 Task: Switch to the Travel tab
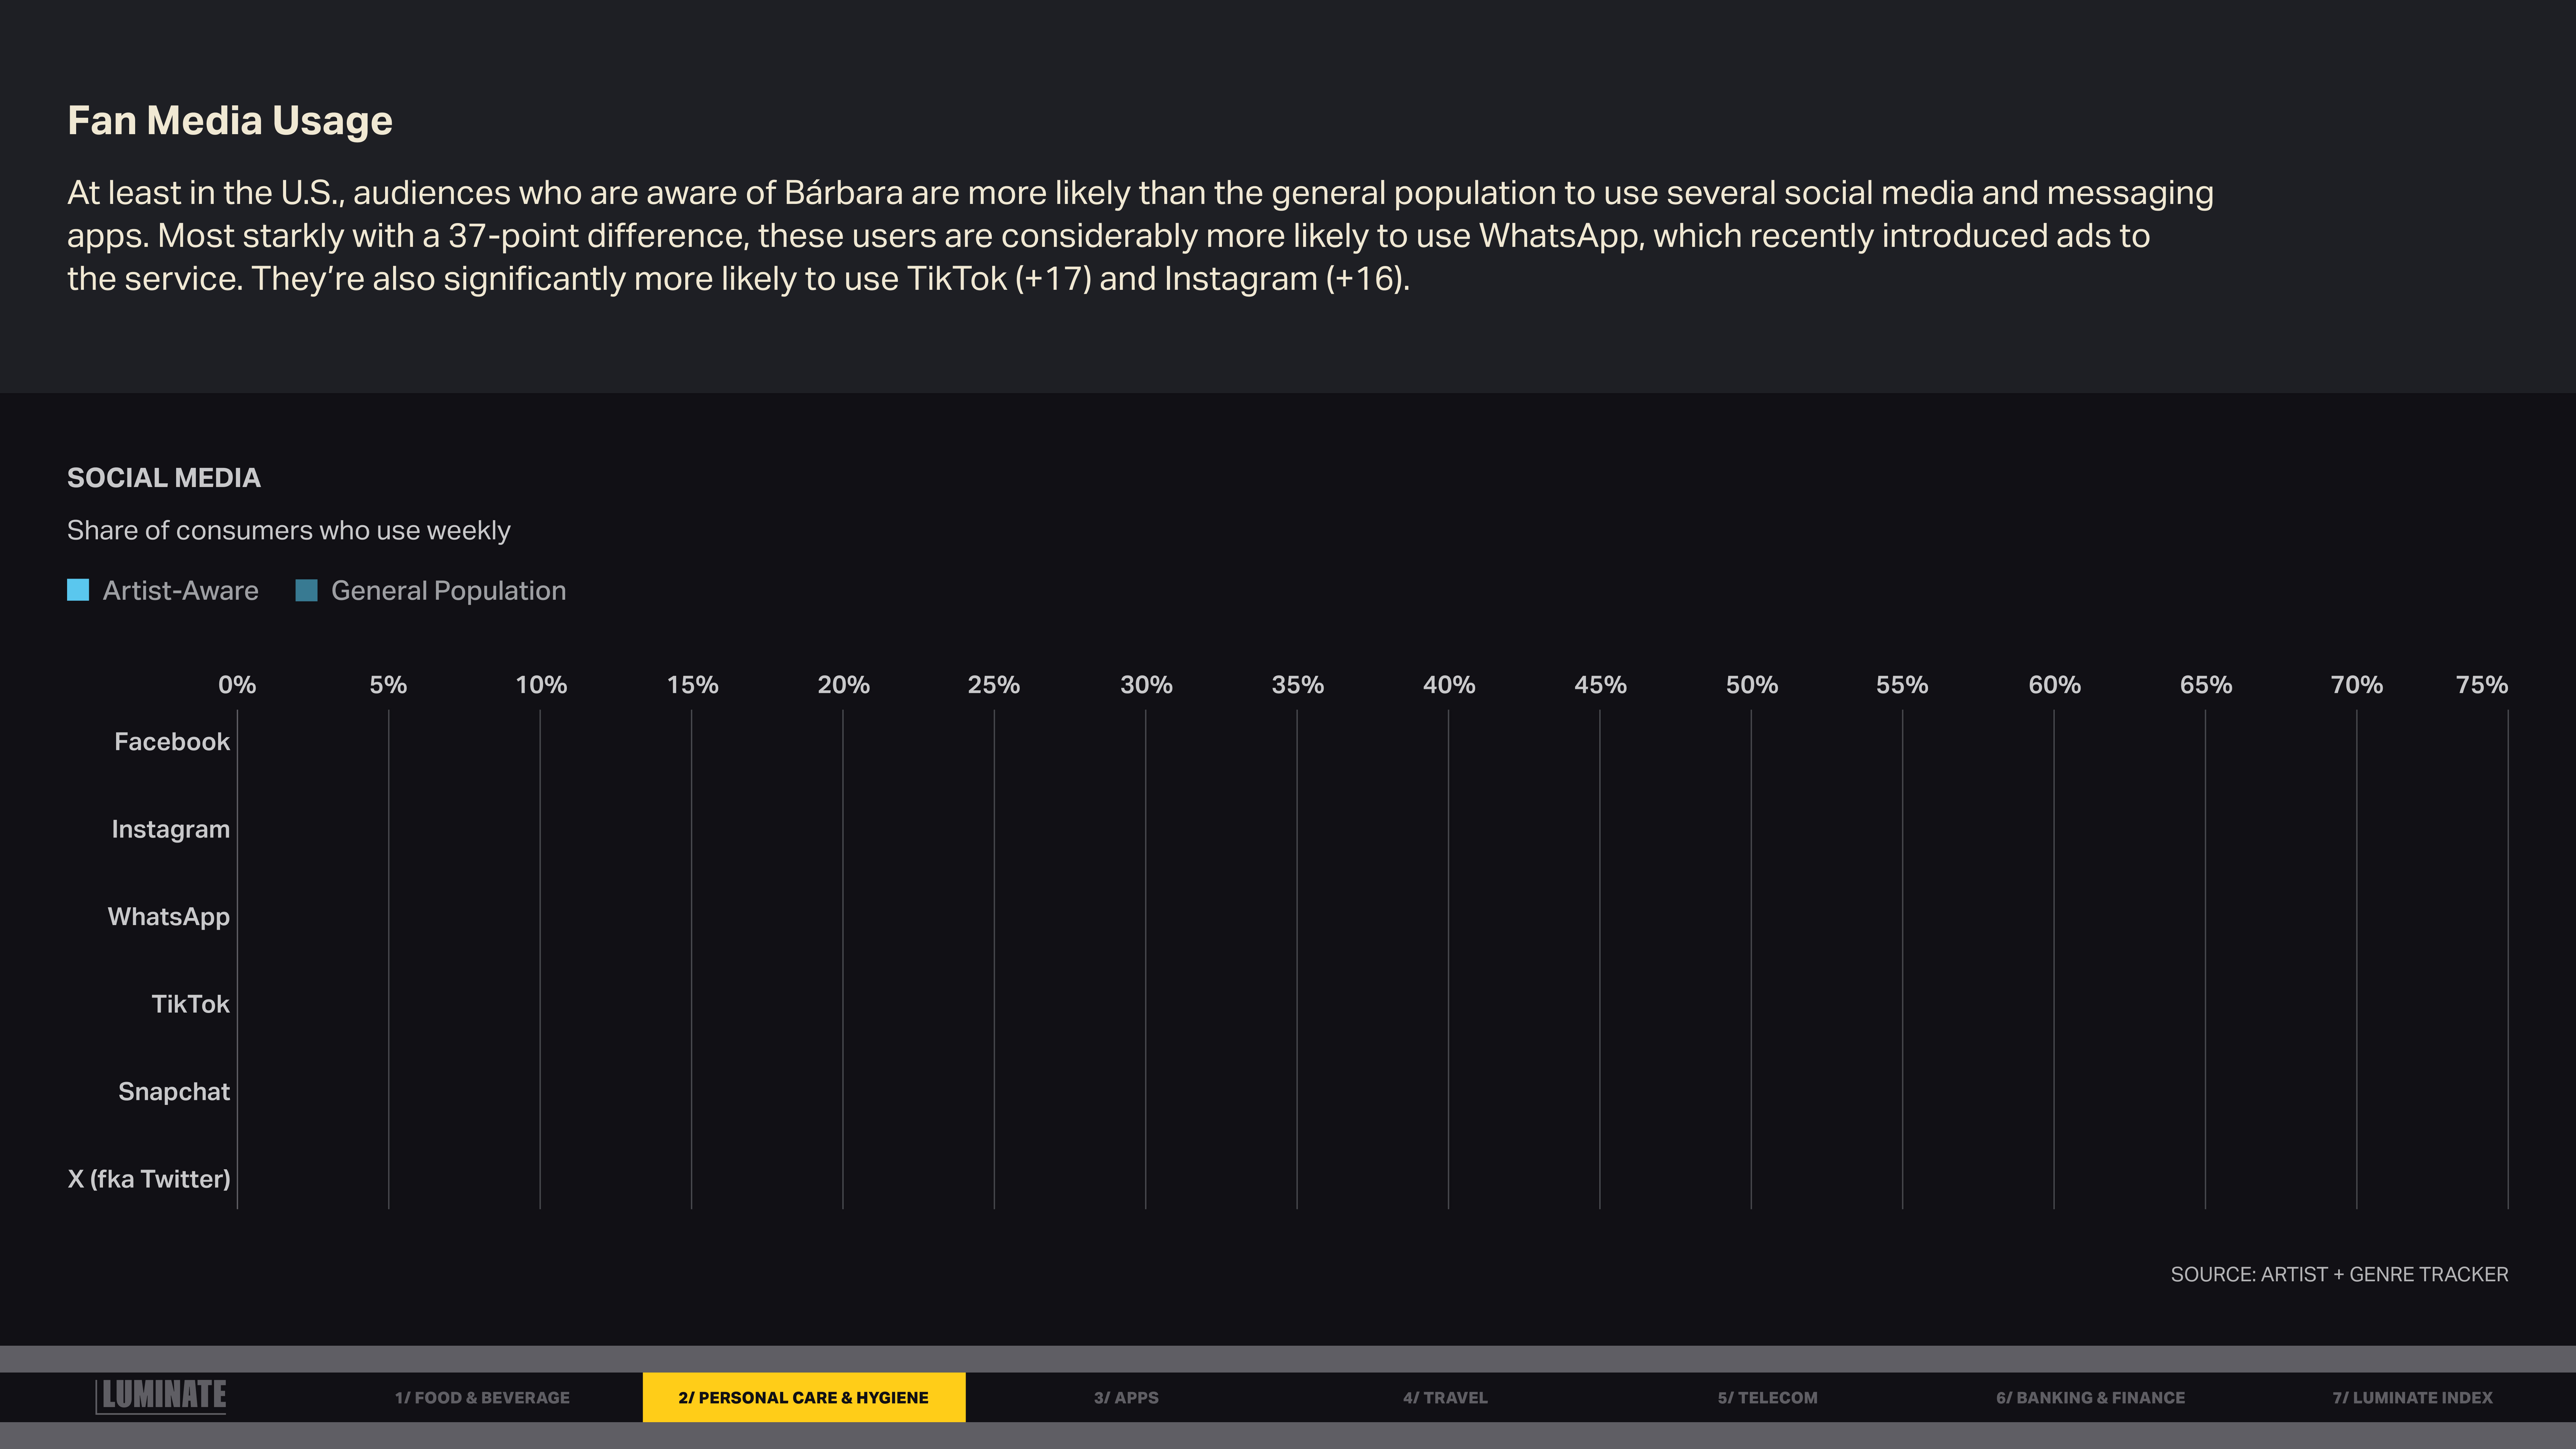point(1445,1397)
